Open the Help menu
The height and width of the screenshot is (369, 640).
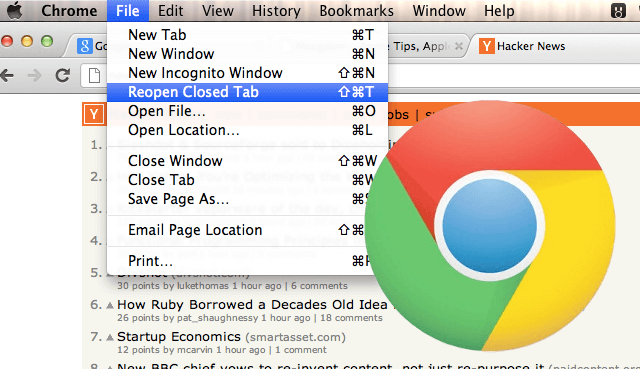pyautogui.click(x=499, y=11)
